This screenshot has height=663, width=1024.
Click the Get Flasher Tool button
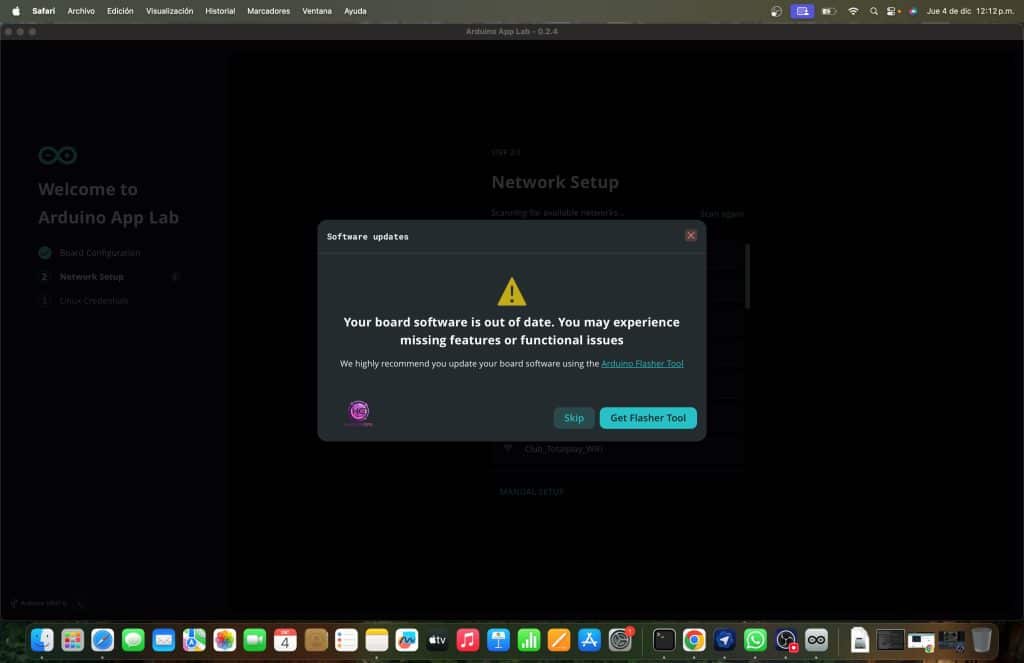click(x=648, y=418)
